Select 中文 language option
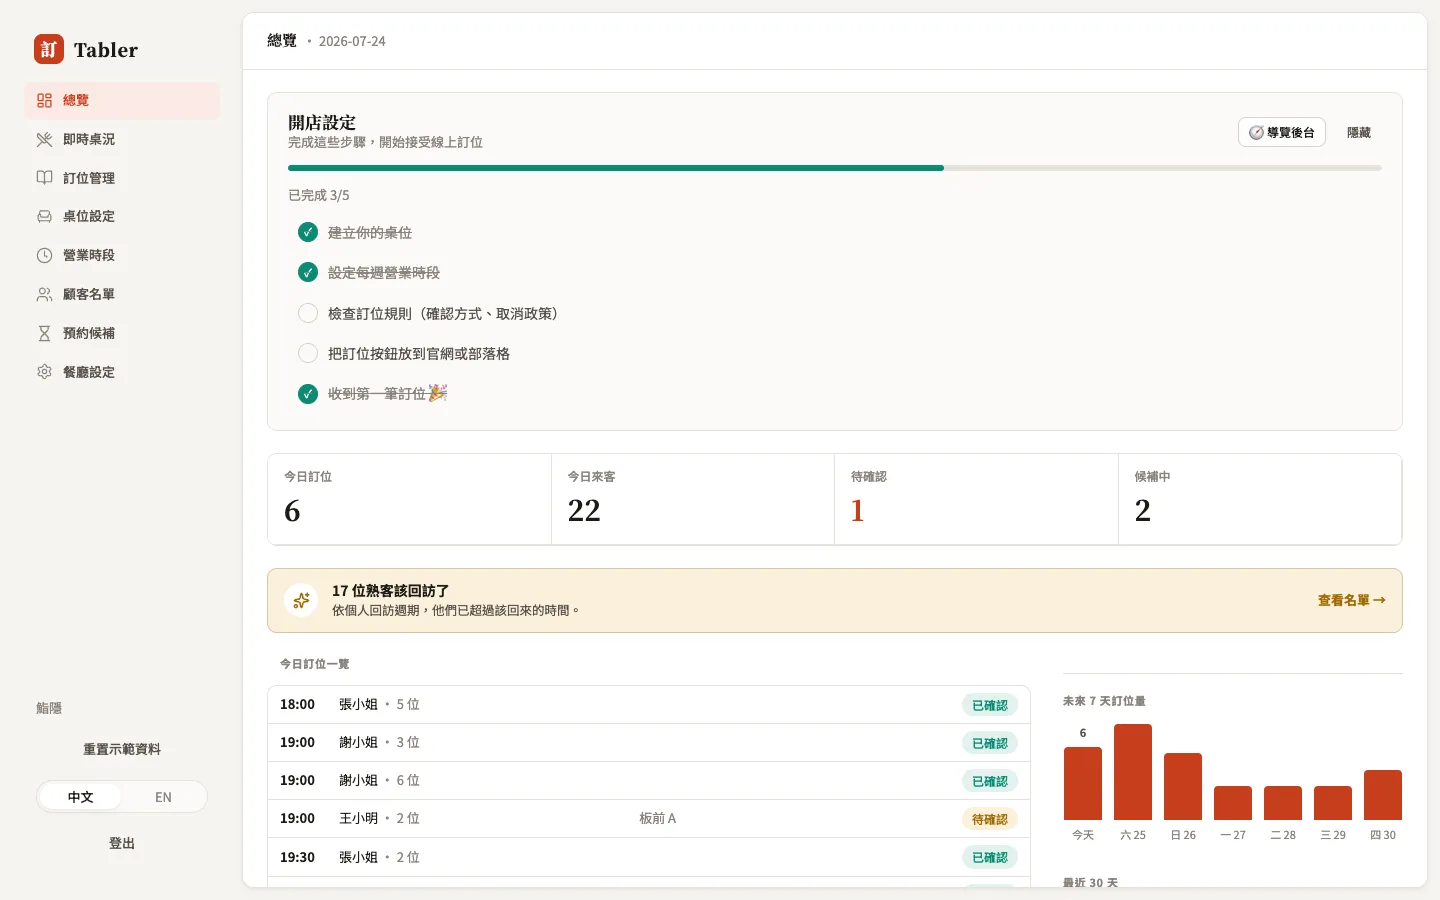 (80, 797)
